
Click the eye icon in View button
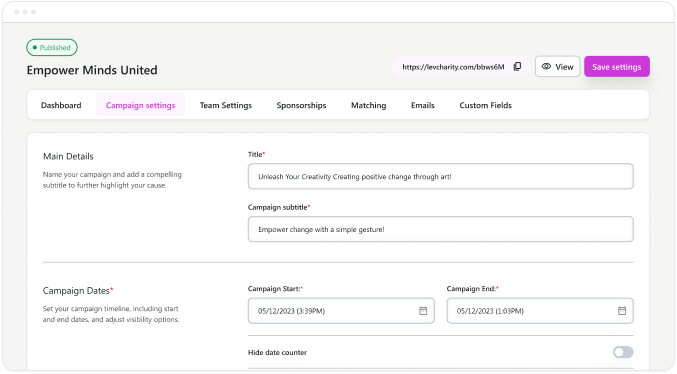tap(546, 67)
